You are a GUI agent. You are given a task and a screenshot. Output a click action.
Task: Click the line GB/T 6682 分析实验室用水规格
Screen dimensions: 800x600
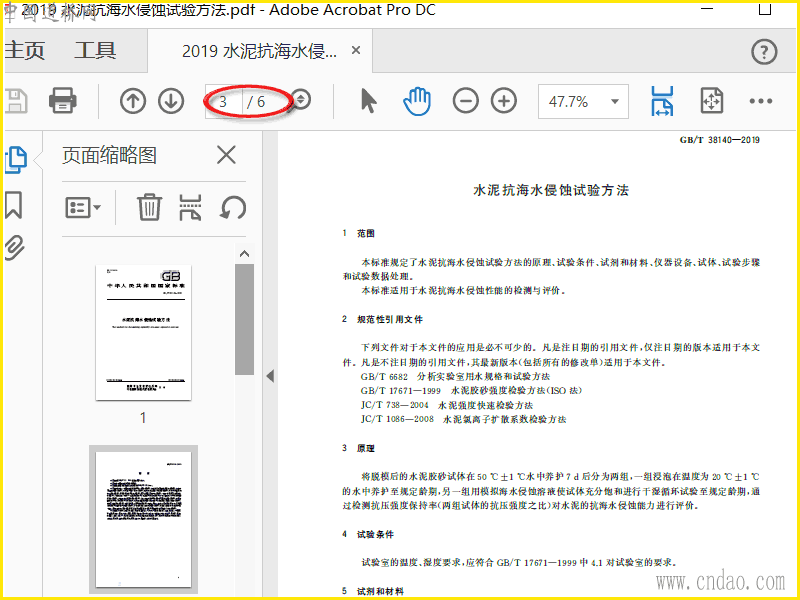tap(455, 377)
